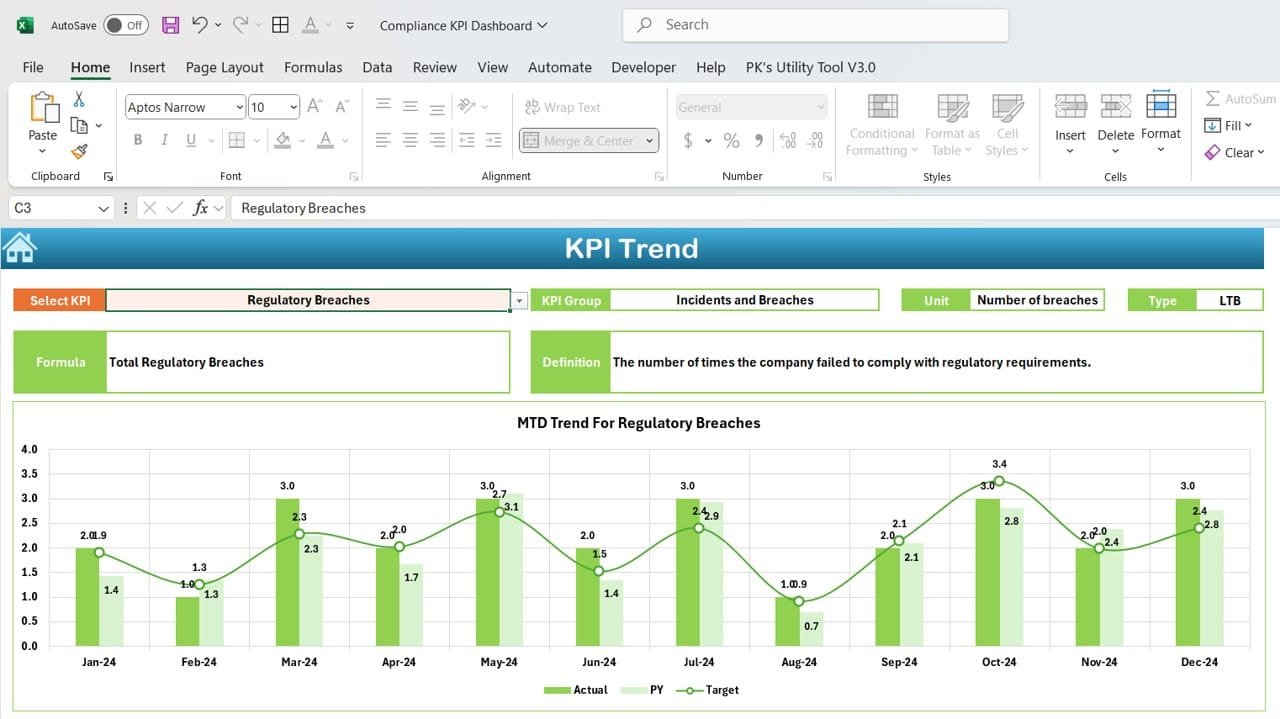
Task: Open the font name dropdown Aptos Narrow
Action: click(239, 107)
